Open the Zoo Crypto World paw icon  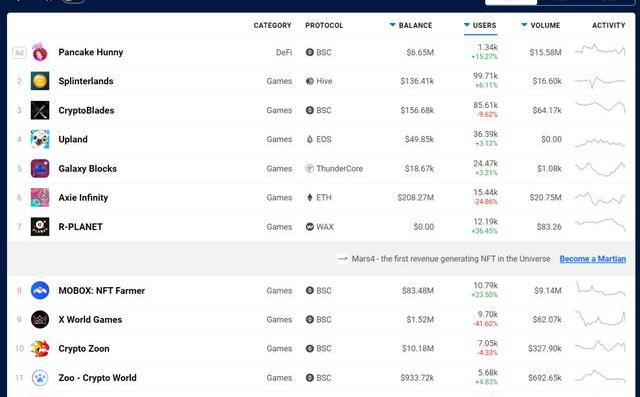point(40,378)
